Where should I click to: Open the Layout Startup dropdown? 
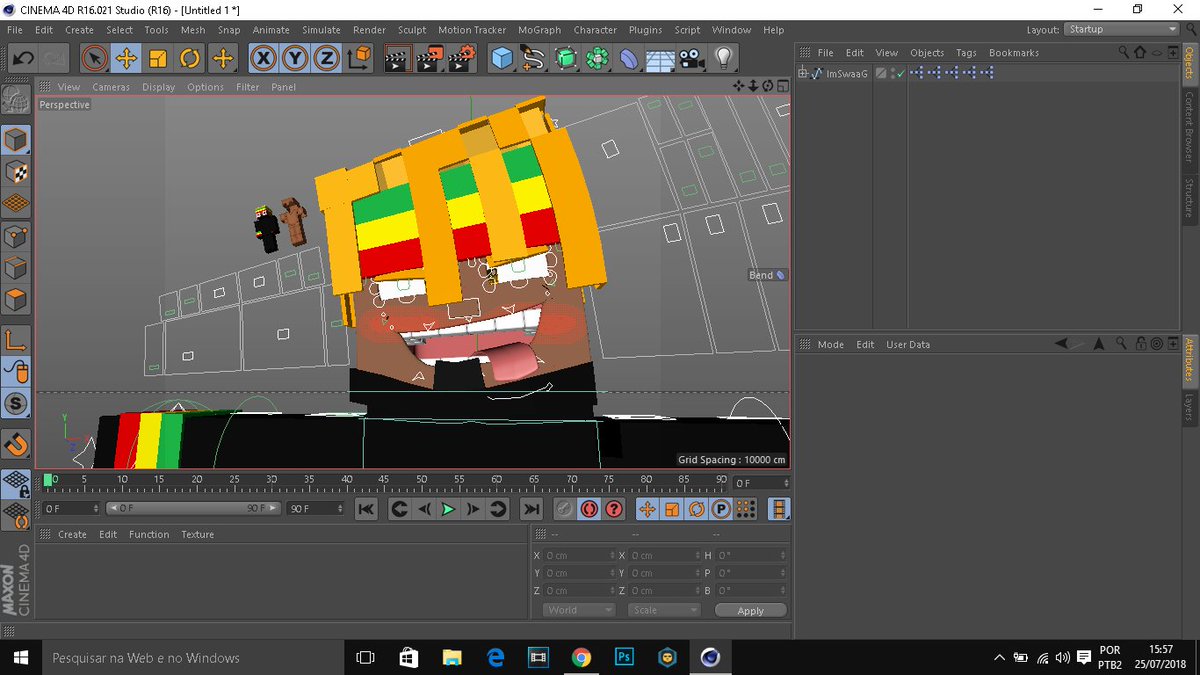tap(1122, 29)
